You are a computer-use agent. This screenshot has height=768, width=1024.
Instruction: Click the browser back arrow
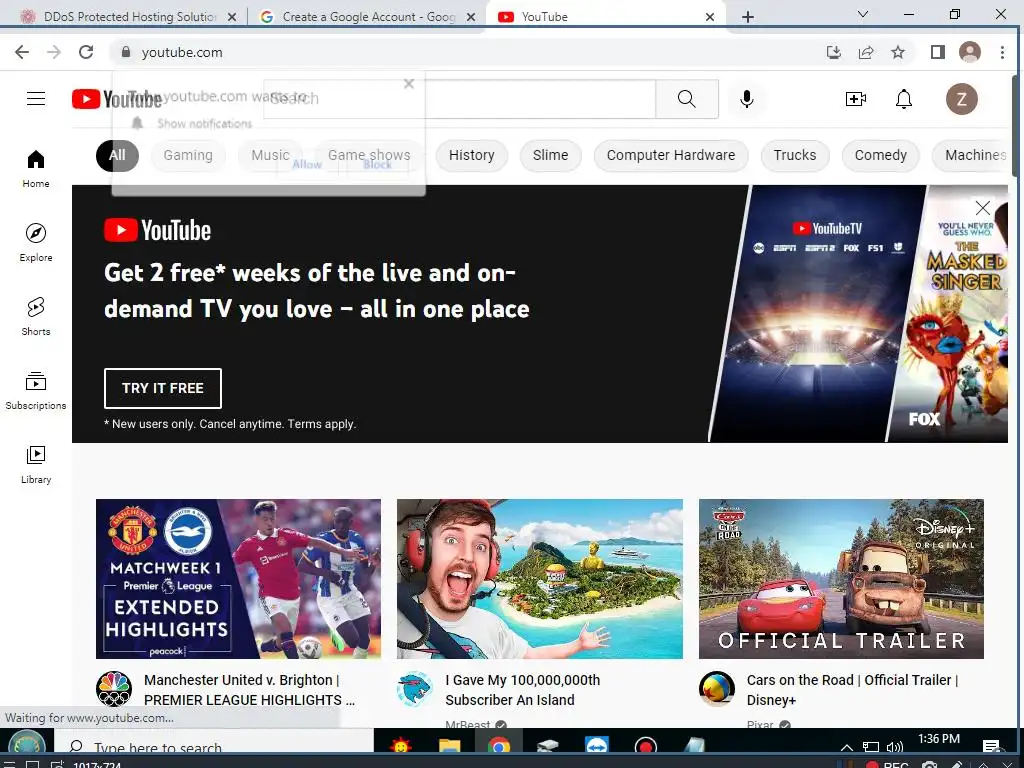[22, 52]
